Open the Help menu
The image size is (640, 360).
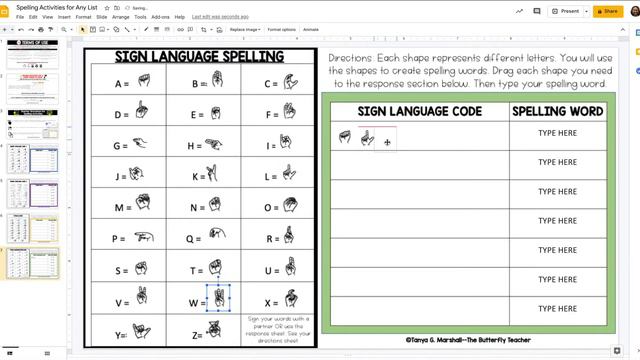click(180, 17)
